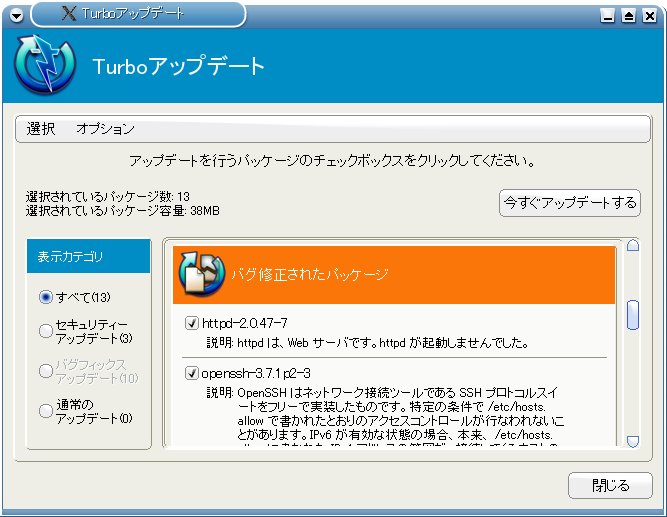Screen dimensions: 667x517
Task: Click the httpd-2.0.47-7 package name
Action: (x=244, y=323)
